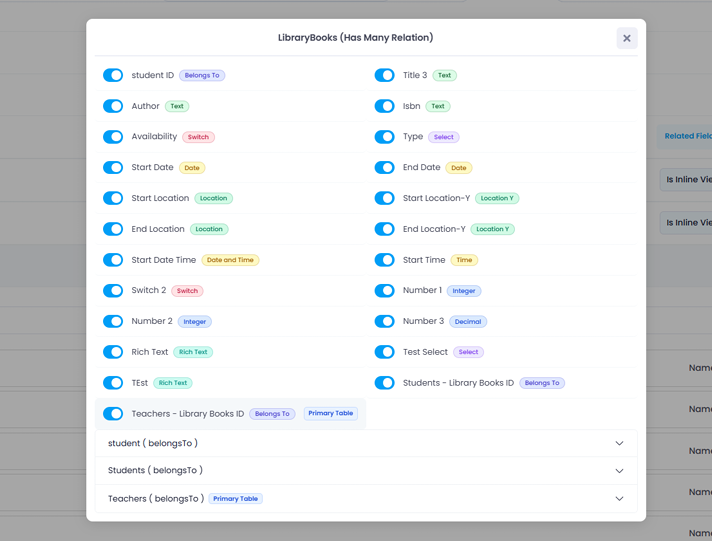Toggle off the student ID field
This screenshot has height=541, width=712.
click(x=113, y=75)
